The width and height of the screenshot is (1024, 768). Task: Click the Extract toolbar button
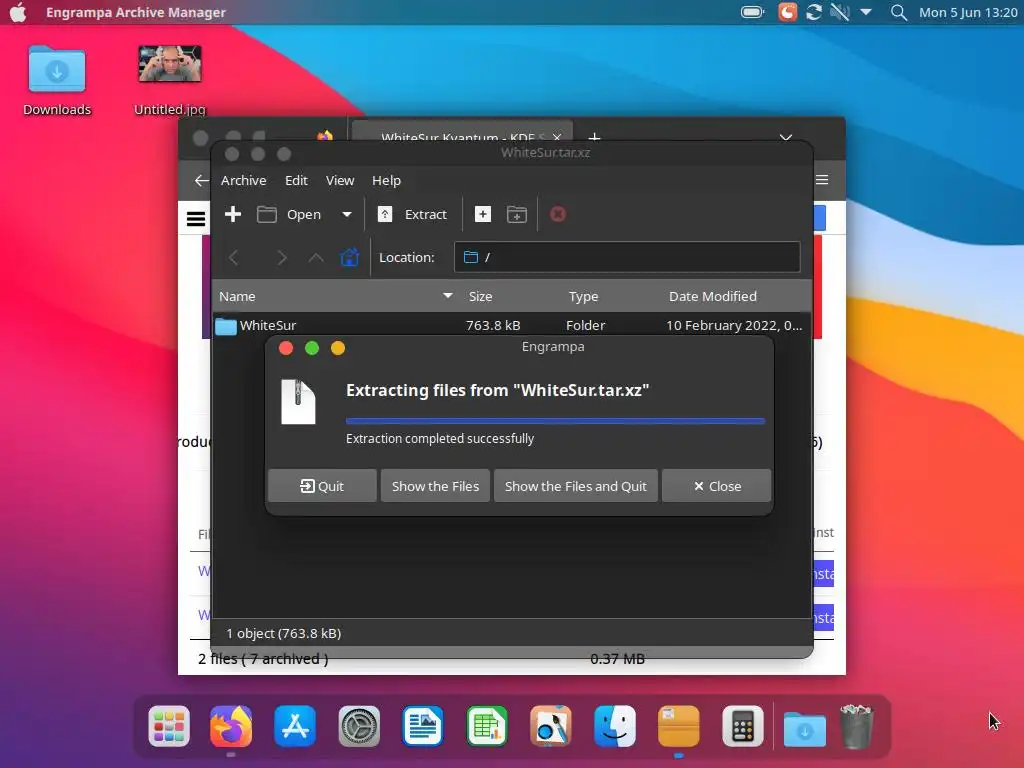click(x=413, y=214)
